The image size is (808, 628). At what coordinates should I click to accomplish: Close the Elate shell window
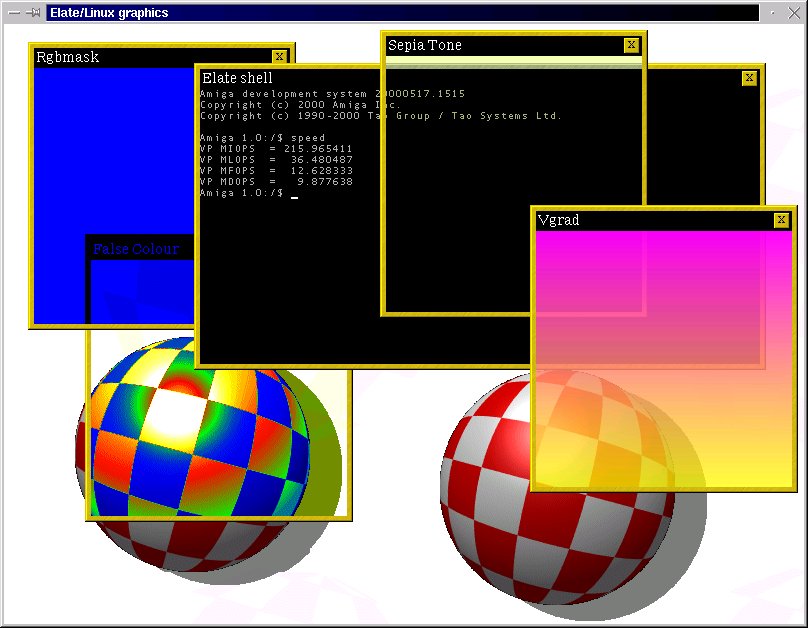[749, 78]
